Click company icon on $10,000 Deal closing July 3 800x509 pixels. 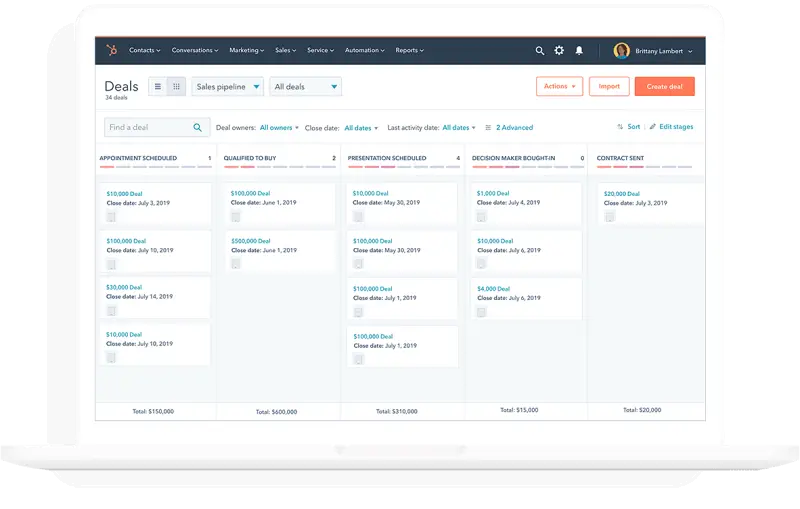(111, 217)
